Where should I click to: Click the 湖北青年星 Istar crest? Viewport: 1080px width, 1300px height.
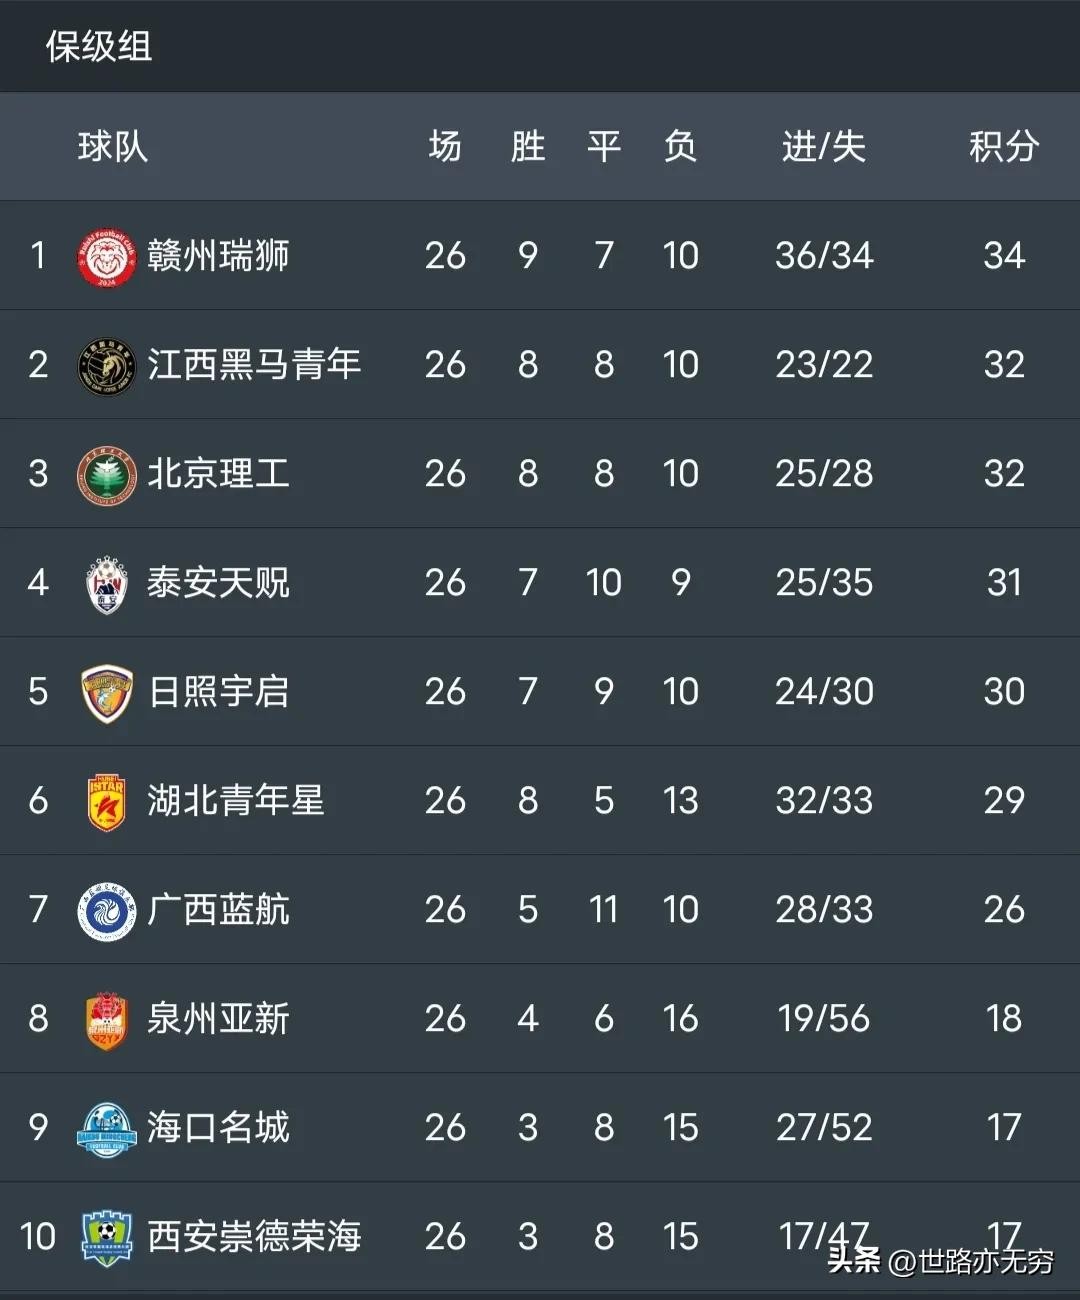106,801
